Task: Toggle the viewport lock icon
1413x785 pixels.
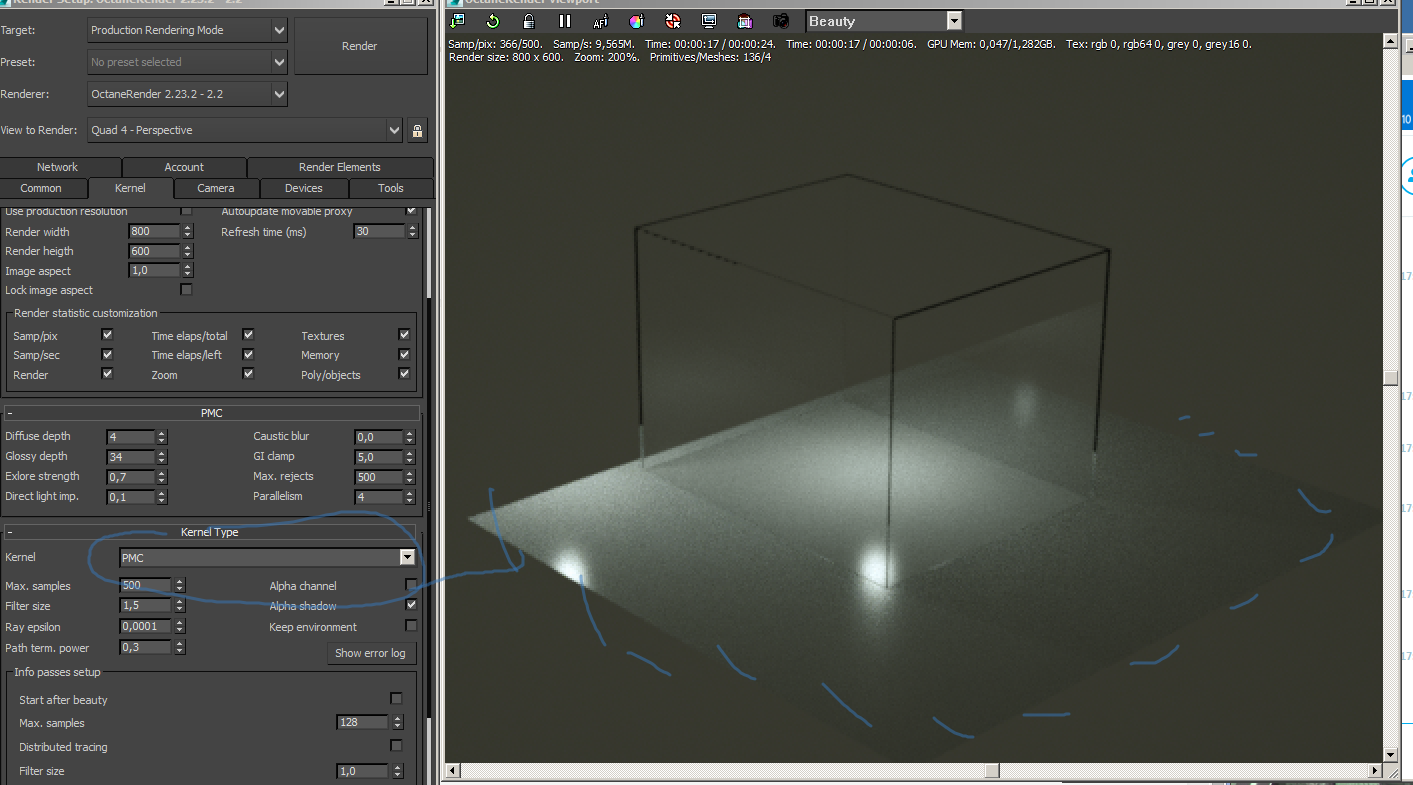Action: [x=529, y=20]
